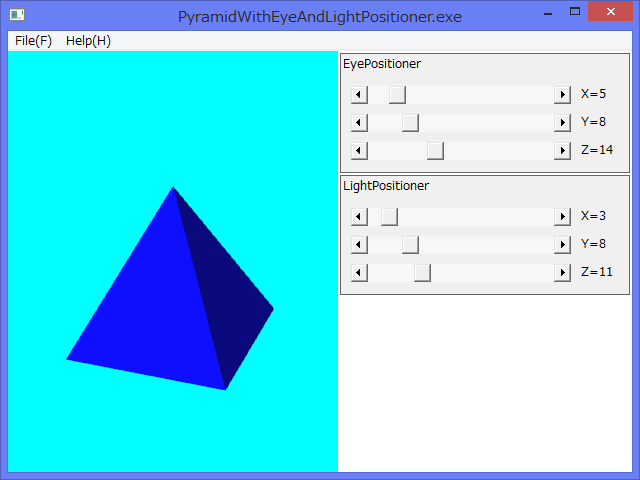The width and height of the screenshot is (640, 480).
Task: Click left arrow of EyePositioner Z scrollbar
Action: (359, 151)
